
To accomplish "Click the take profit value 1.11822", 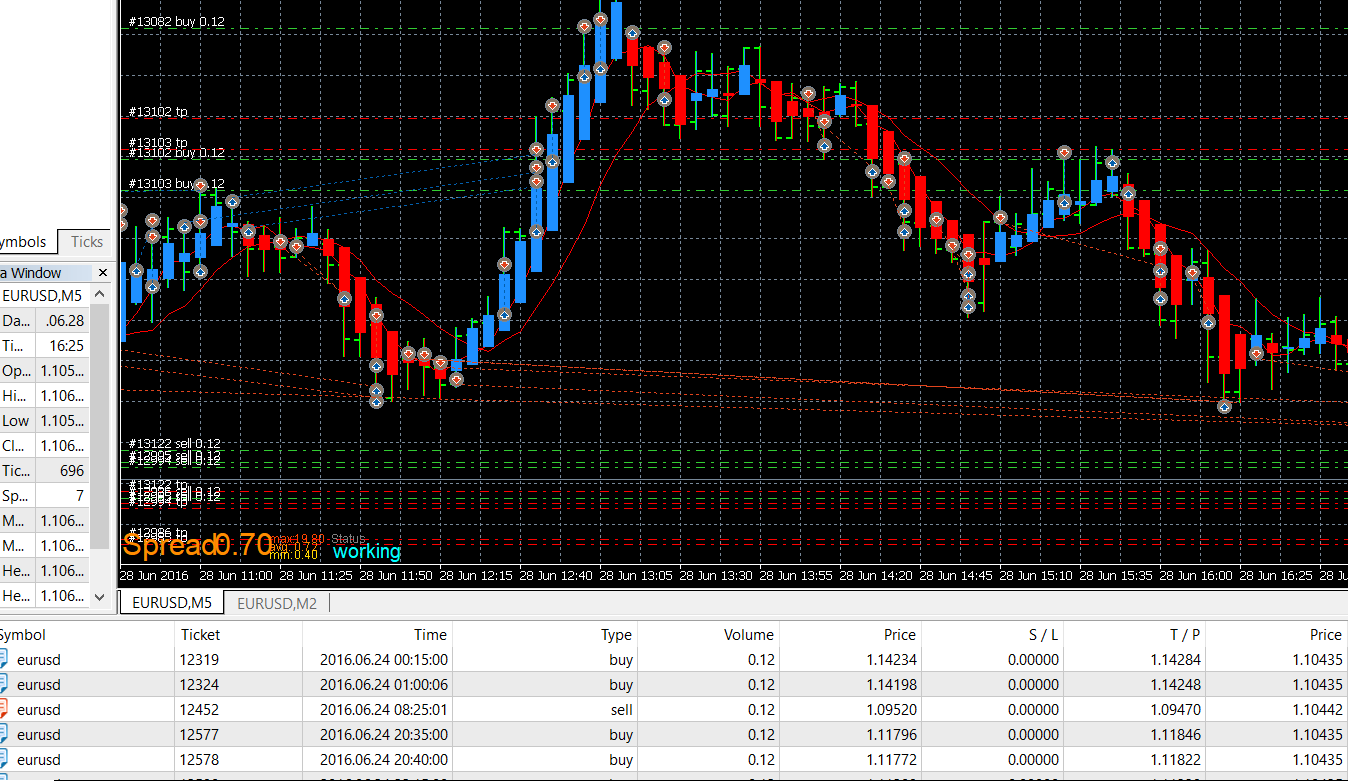I will tap(1177, 760).
